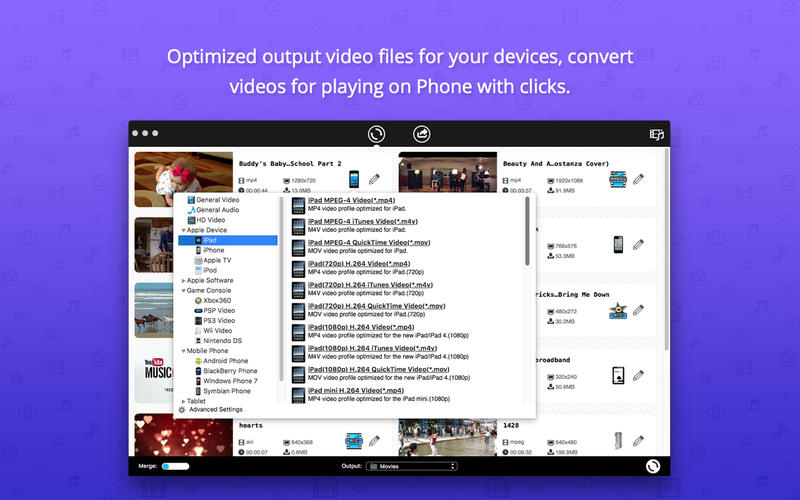Open the Convert tab icon in toolbar
This screenshot has height=500, width=800.
pyautogui.click(x=377, y=134)
